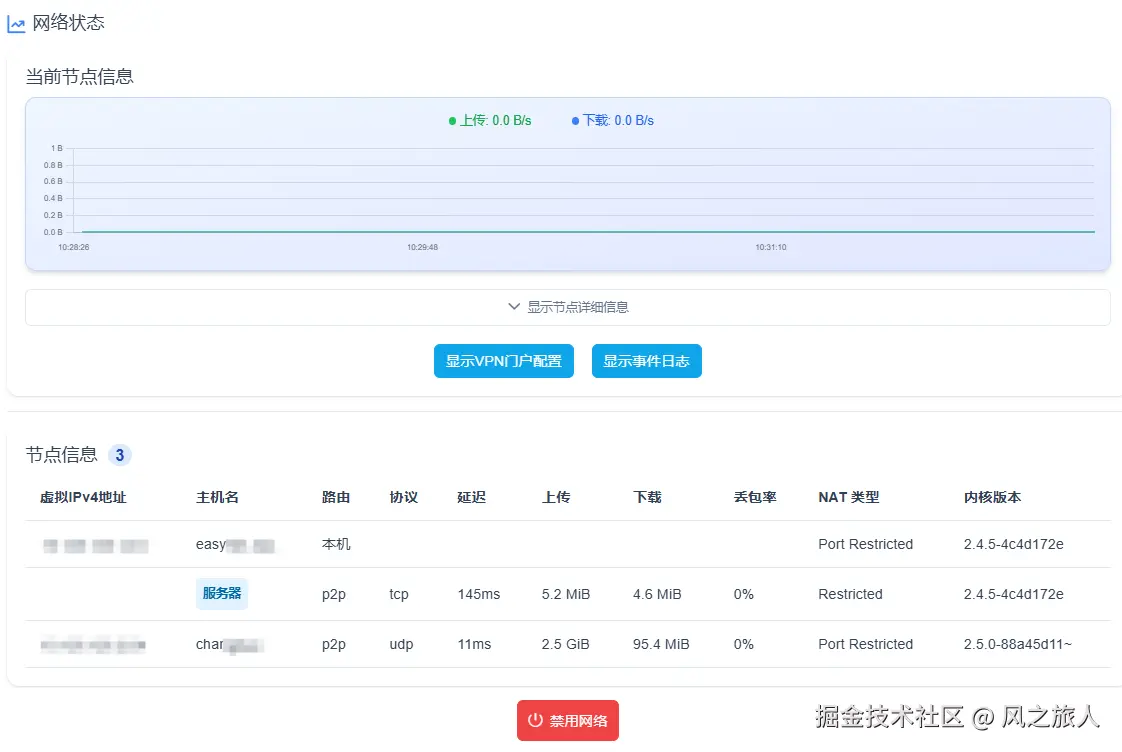Image resolution: width=1122 pixels, height=752 pixels.
Task: Click the 服务器 tag in the table
Action: [222, 593]
